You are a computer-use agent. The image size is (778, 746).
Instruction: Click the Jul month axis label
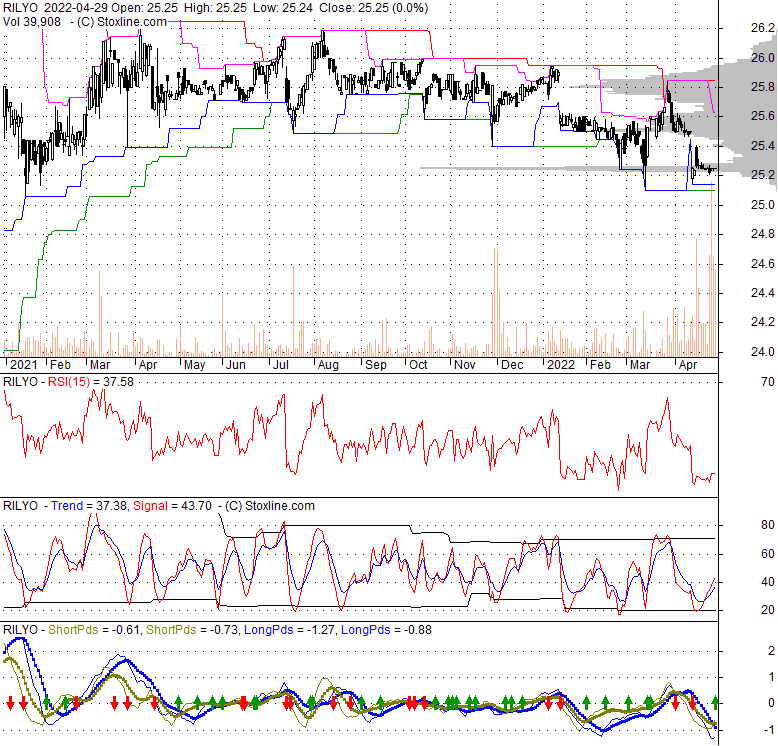coord(280,365)
